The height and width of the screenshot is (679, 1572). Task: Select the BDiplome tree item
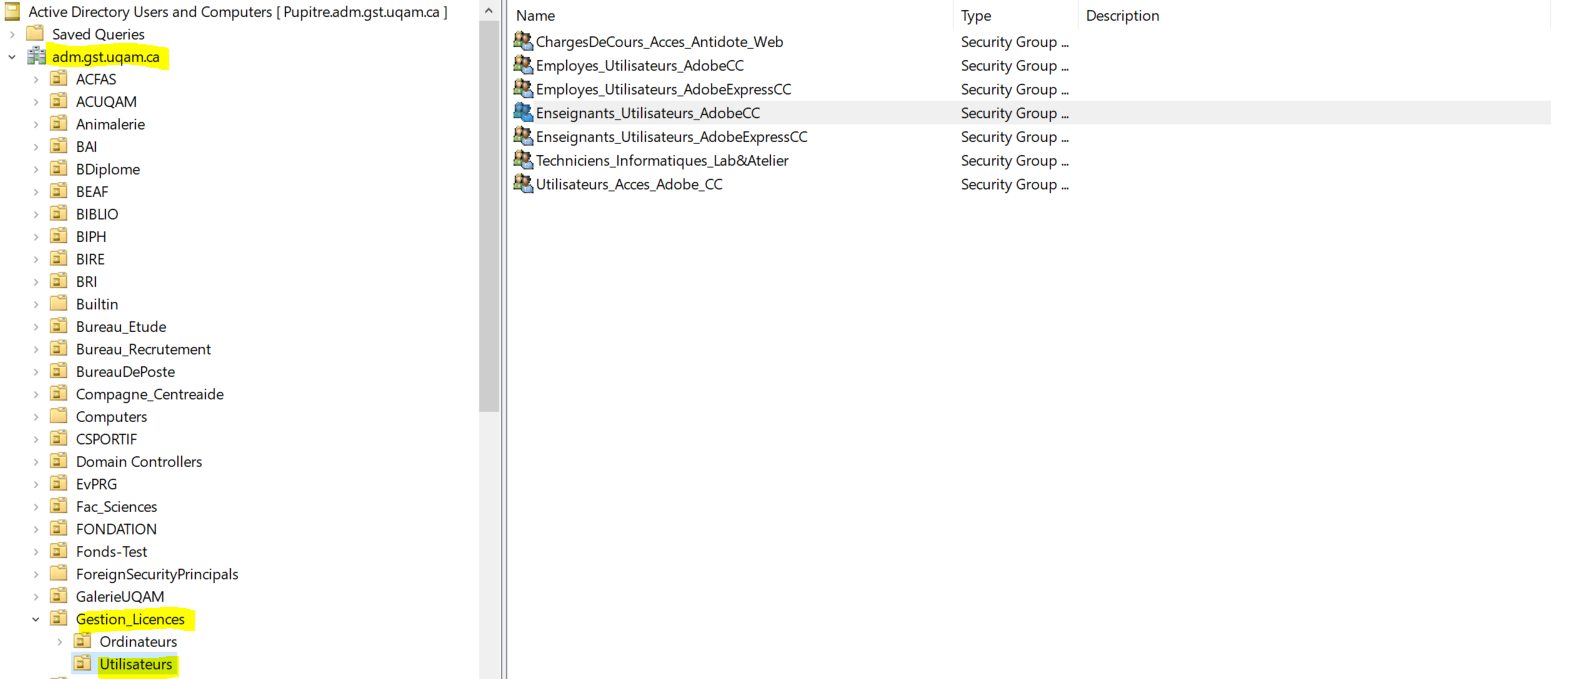coord(108,169)
